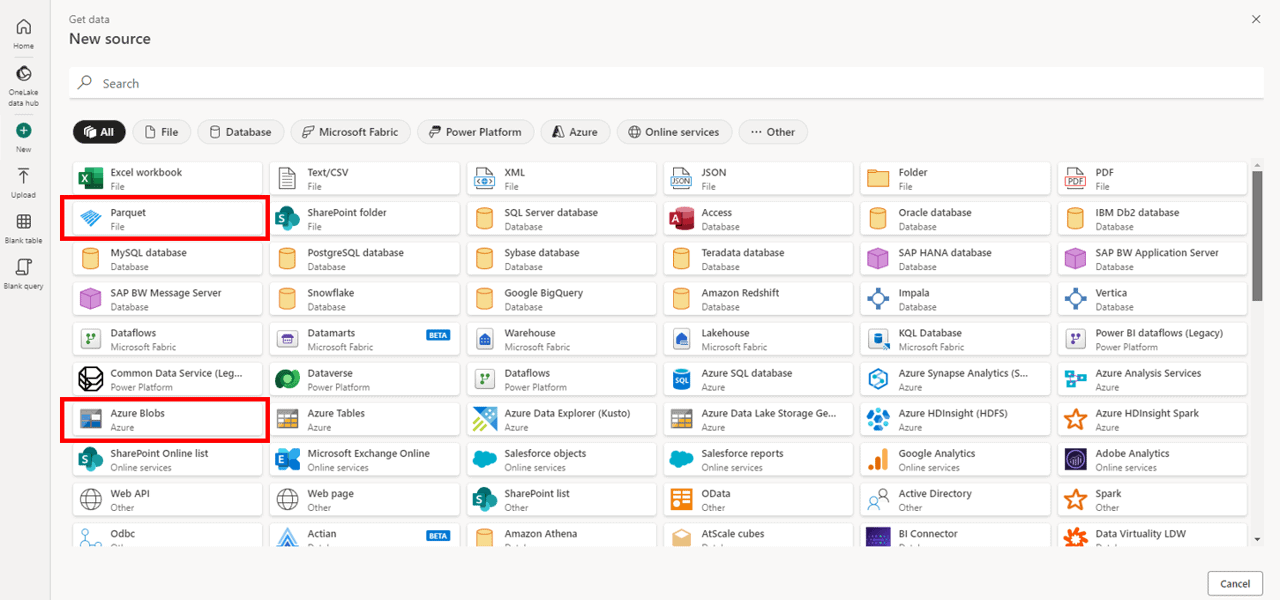
Task: Choose the Lakehouse icon
Action: click(x=682, y=339)
